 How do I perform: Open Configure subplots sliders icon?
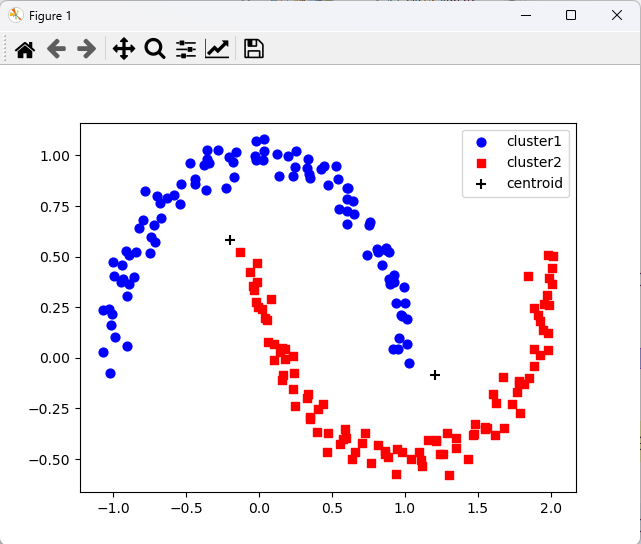click(186, 49)
